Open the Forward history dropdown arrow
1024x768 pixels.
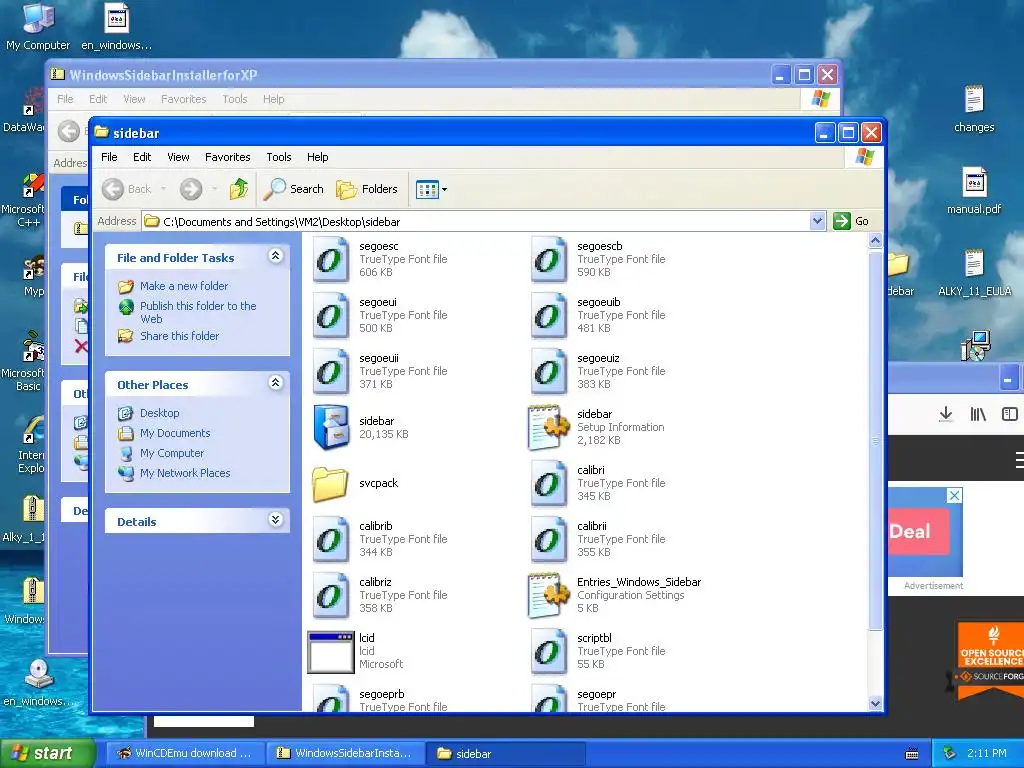point(214,189)
